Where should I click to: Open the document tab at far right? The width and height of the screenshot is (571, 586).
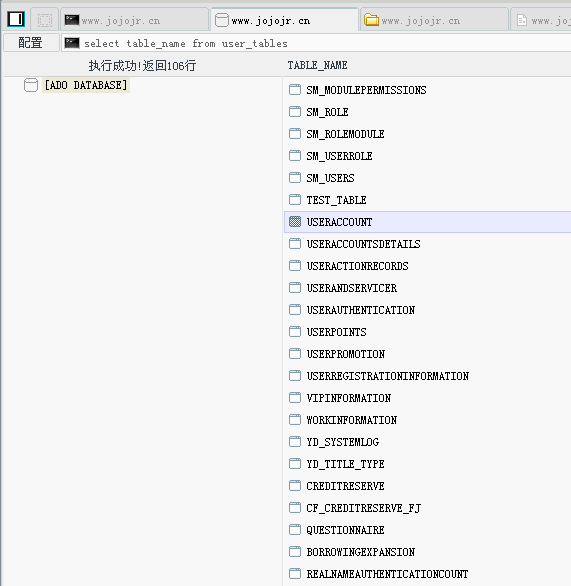541,20
